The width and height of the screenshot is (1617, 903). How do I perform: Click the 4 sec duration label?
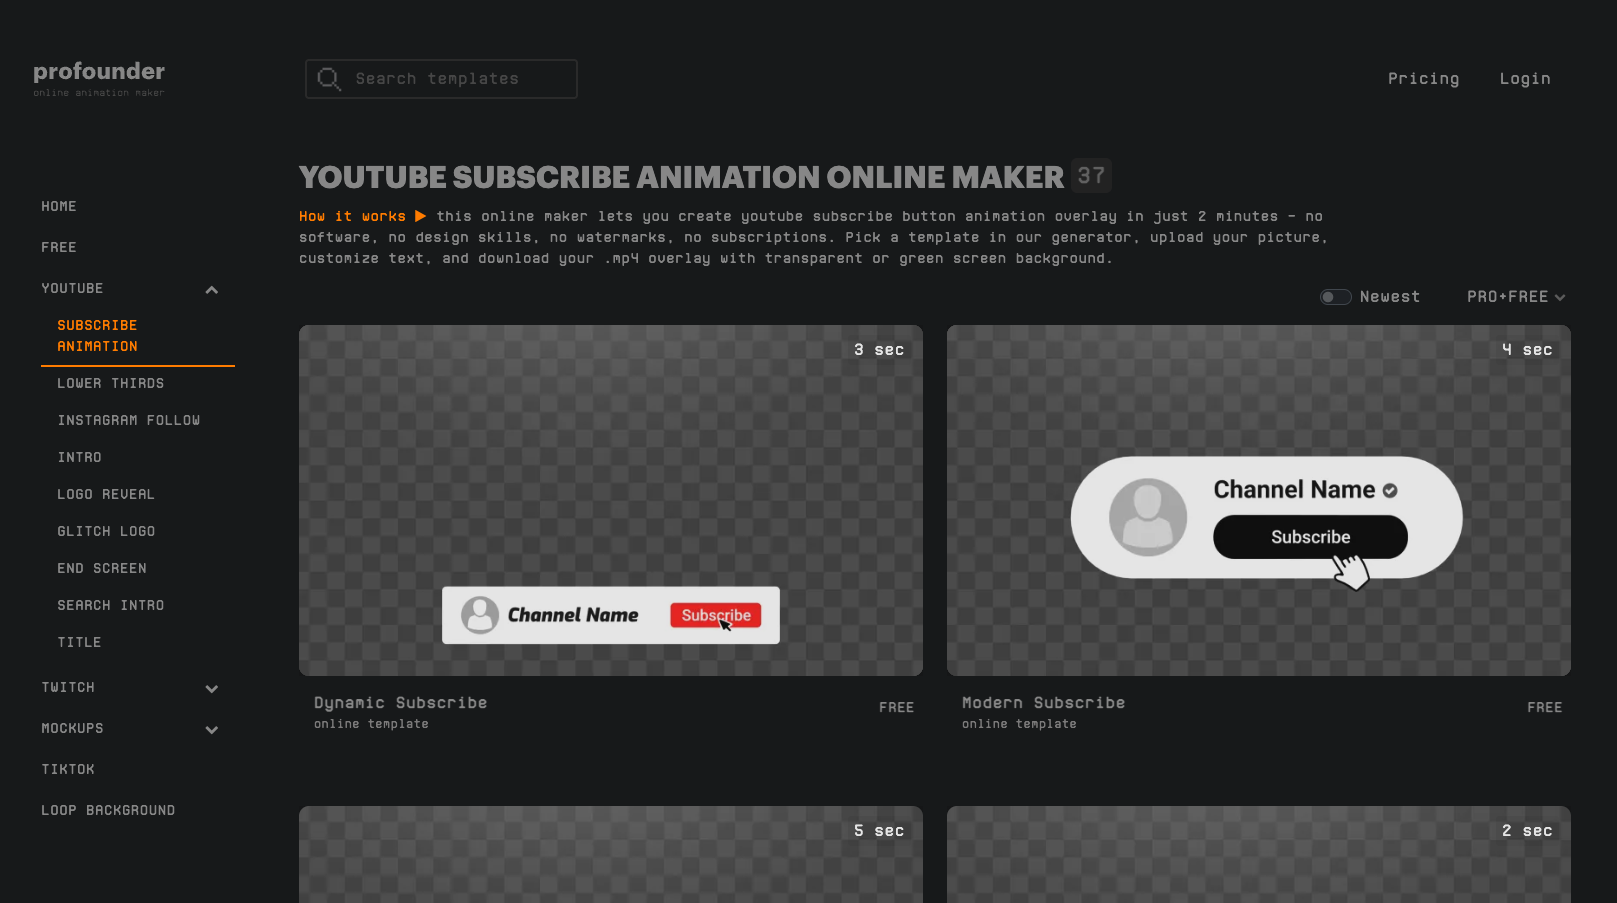(1527, 350)
